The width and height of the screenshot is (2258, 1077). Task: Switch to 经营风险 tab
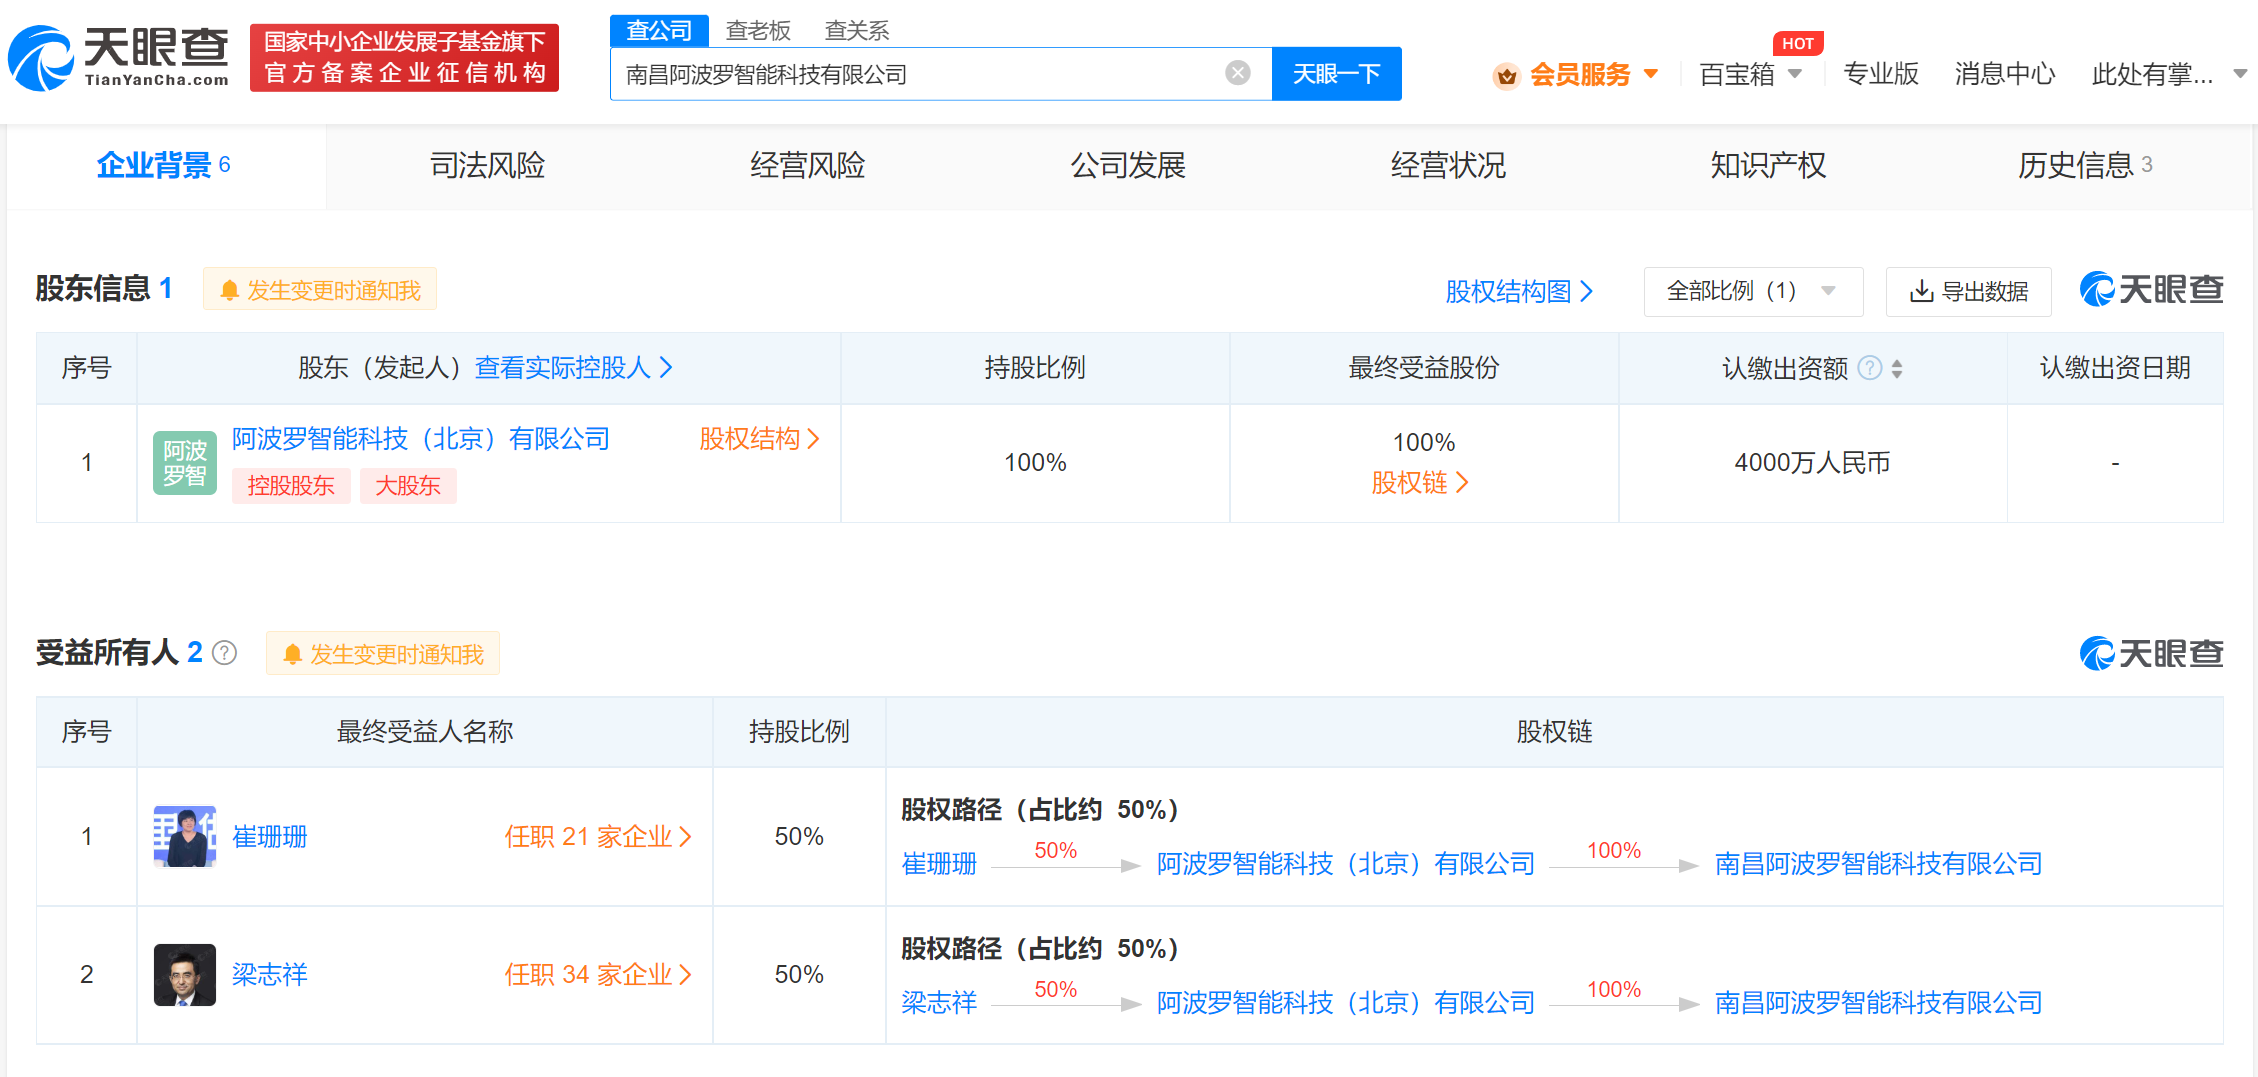click(807, 165)
